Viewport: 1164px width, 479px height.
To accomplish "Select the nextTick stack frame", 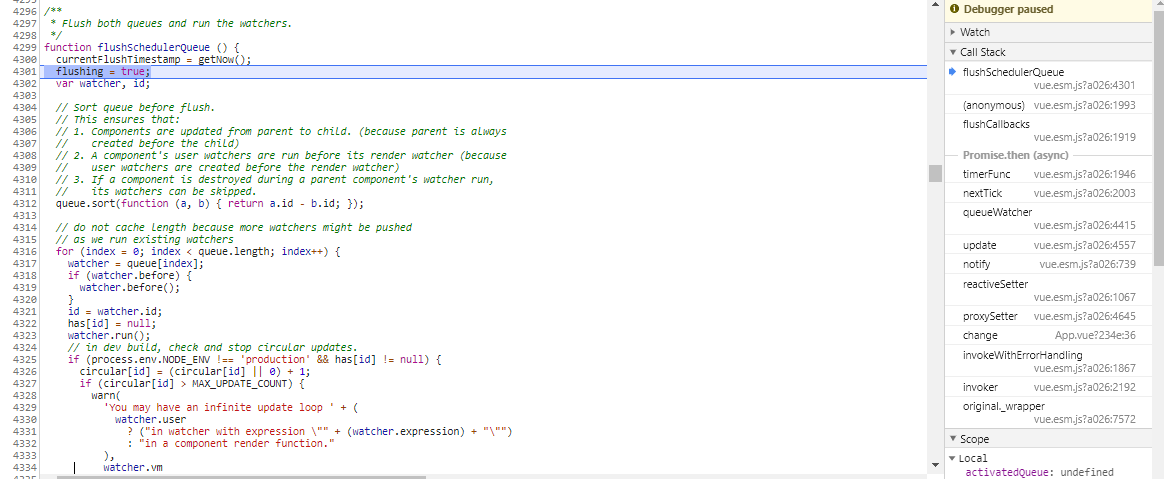I will pyautogui.click(x=1048, y=193).
